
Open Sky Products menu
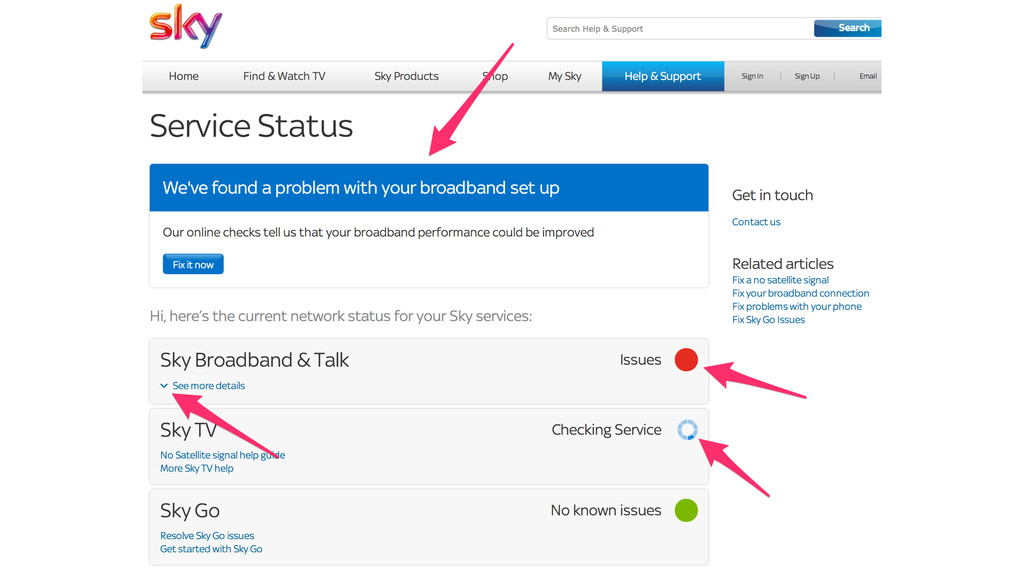pos(406,76)
